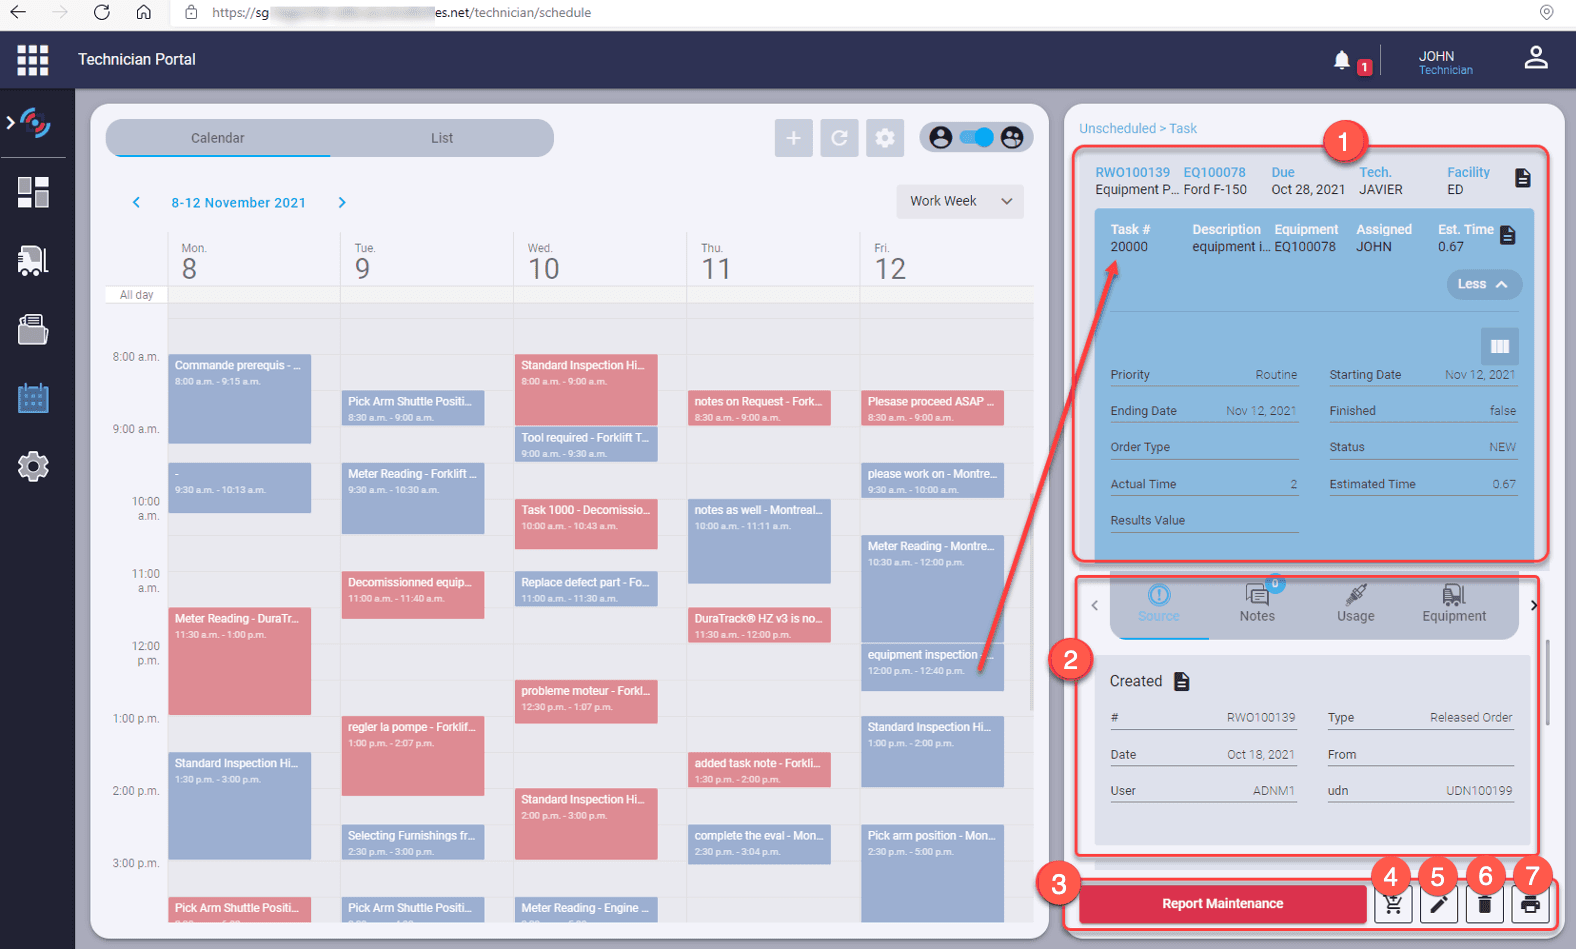Open the notes on Request event Thursday
Viewport: 1576px width, 949px height.
click(759, 408)
